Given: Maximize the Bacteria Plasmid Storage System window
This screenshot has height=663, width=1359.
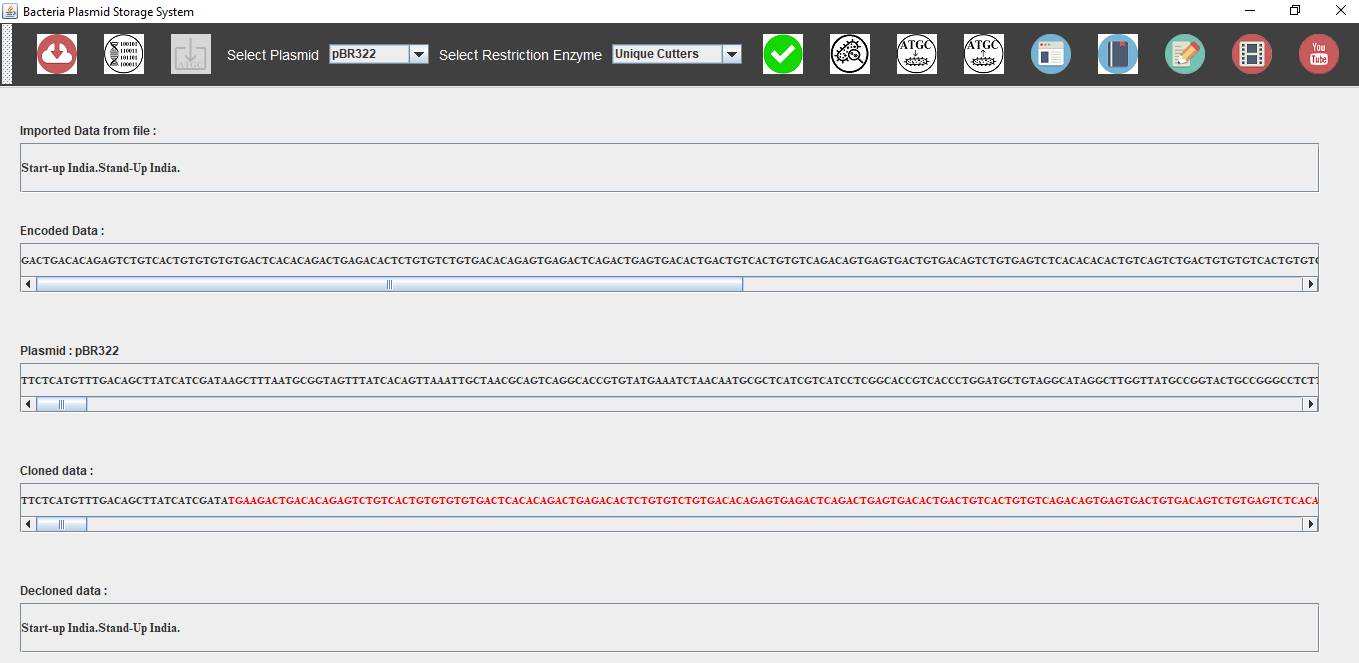Looking at the screenshot, I should click(x=1295, y=11).
